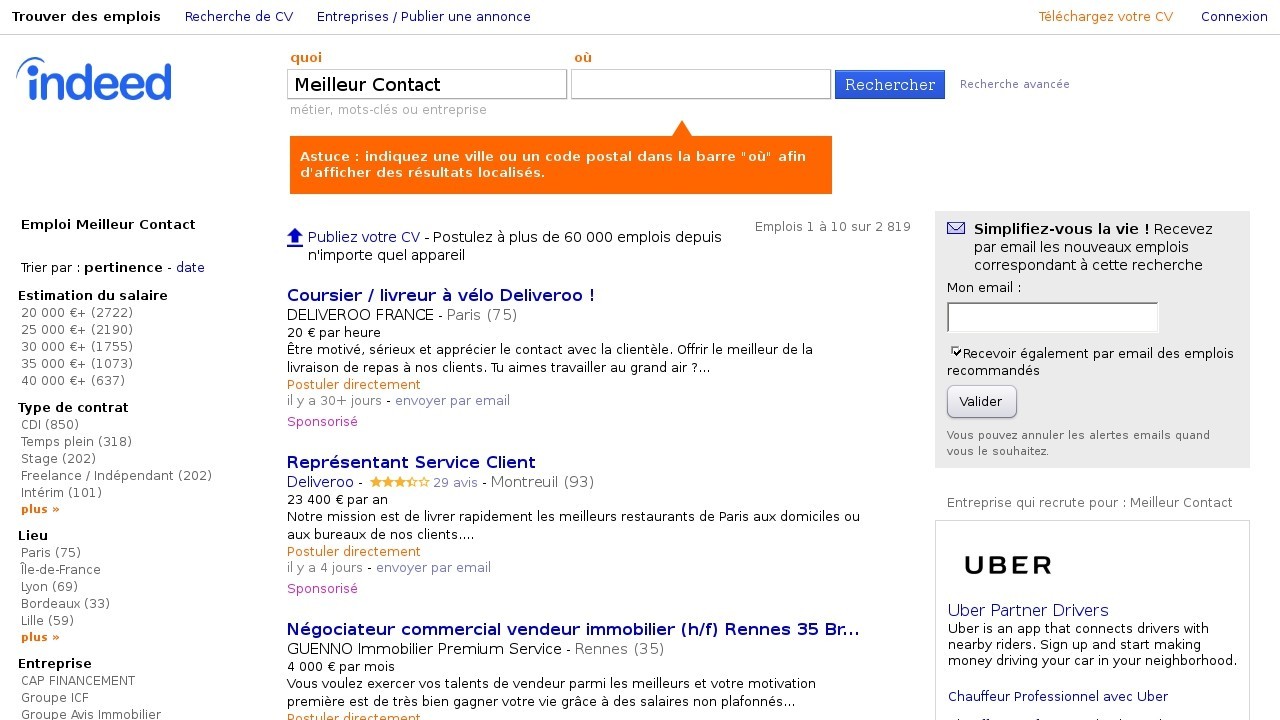This screenshot has height=720, width=1280.
Task: Click envoyer par email for Représentant job
Action: coord(433,568)
